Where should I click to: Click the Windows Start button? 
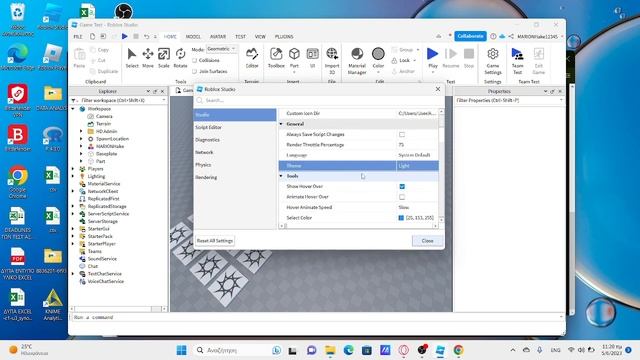tap(181, 350)
